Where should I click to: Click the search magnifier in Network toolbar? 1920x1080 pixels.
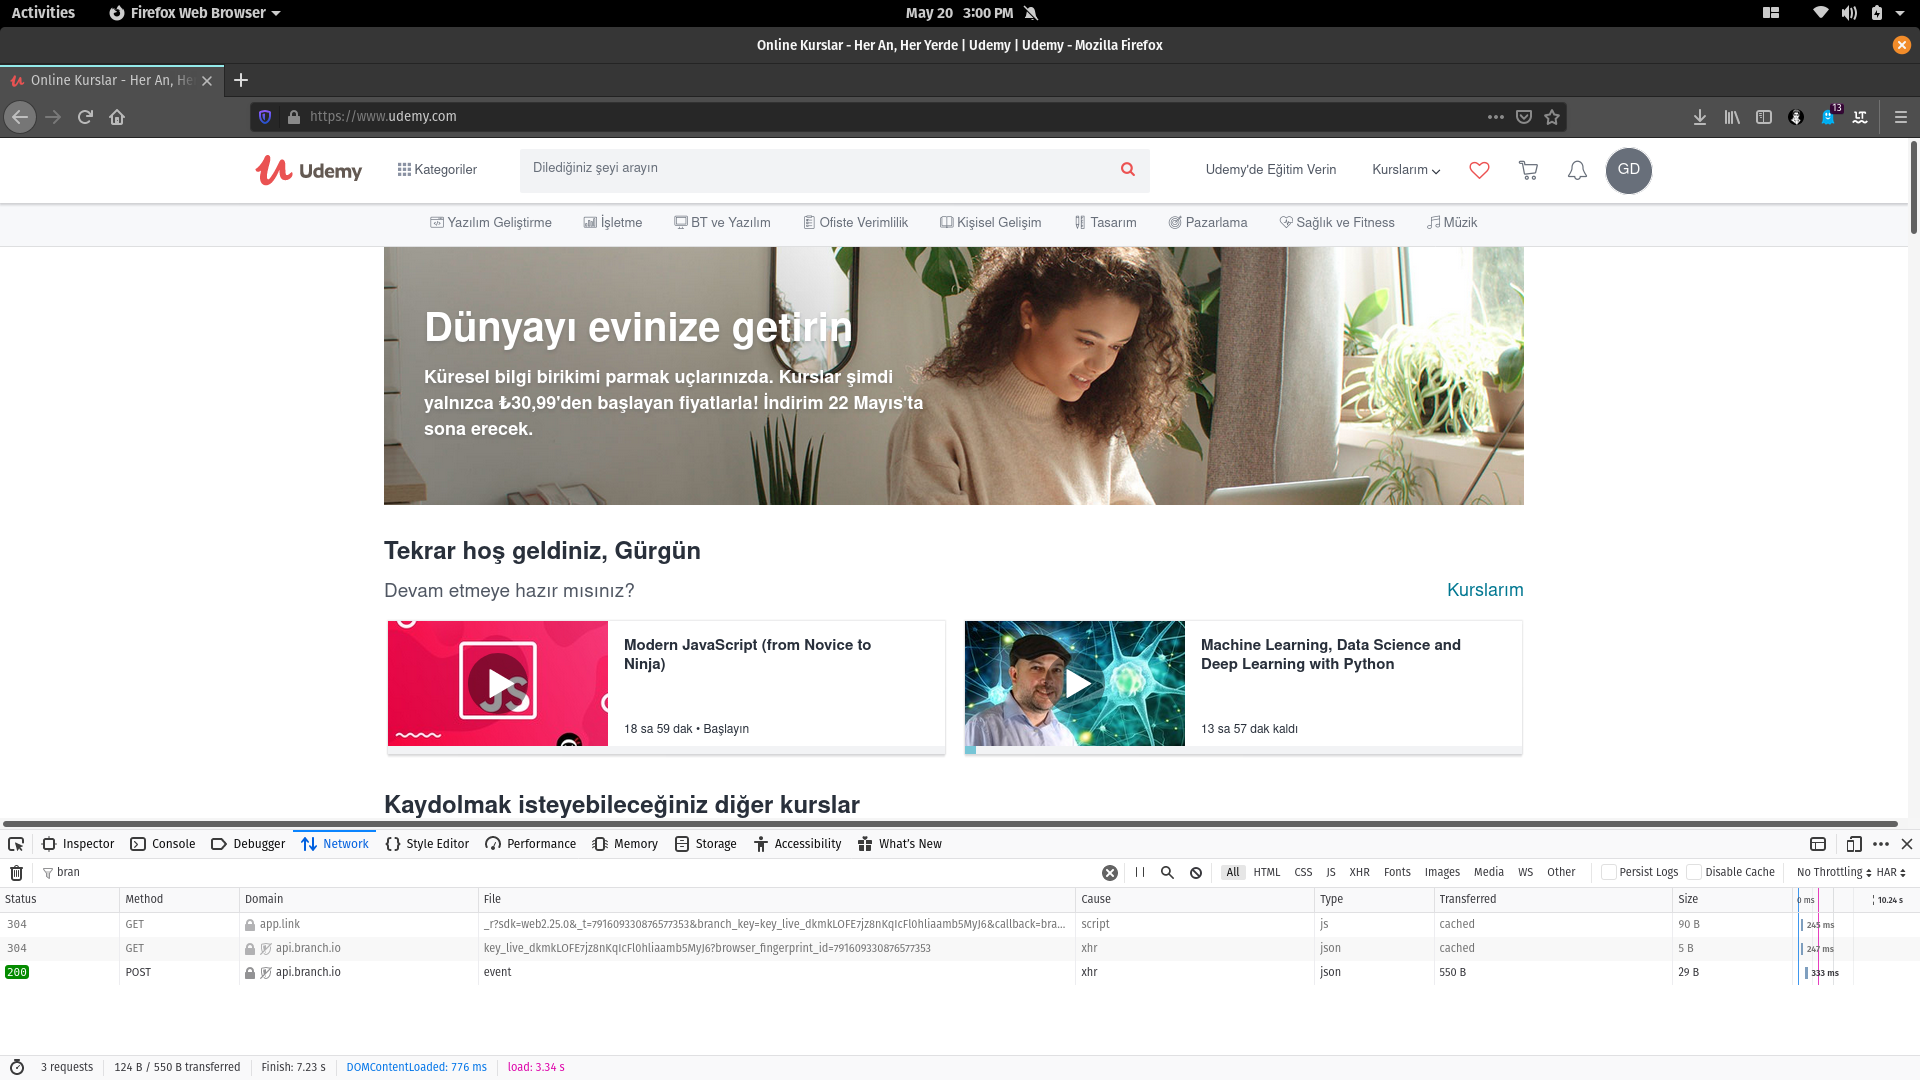(1167, 872)
